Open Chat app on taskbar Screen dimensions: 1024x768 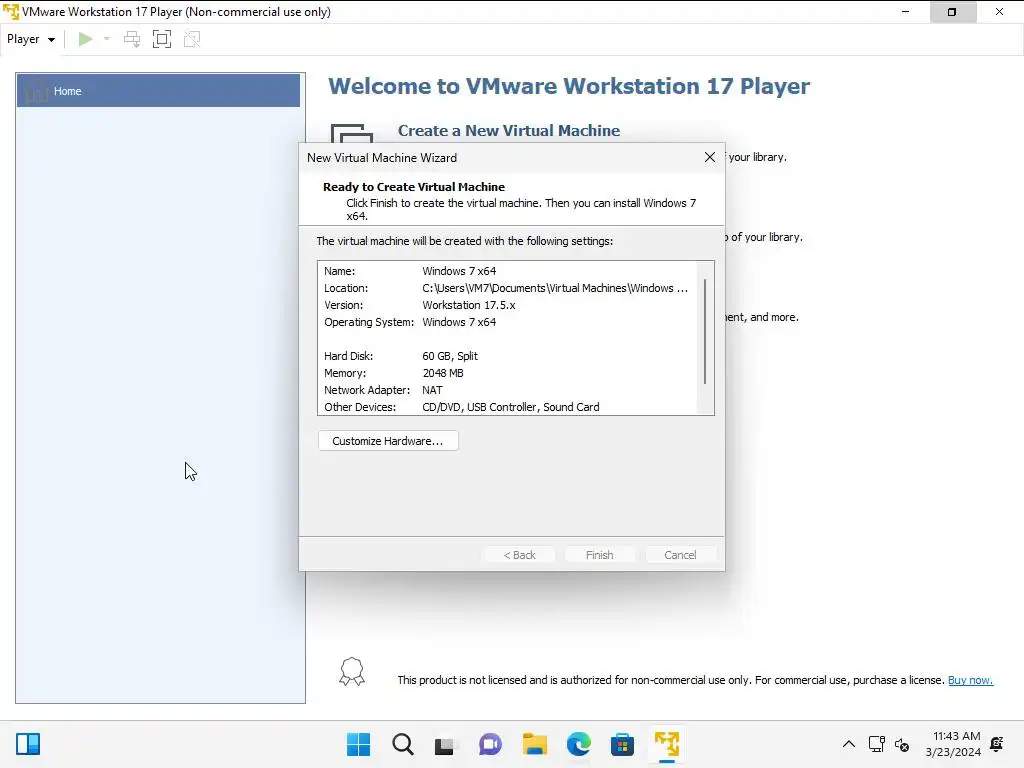click(490, 744)
